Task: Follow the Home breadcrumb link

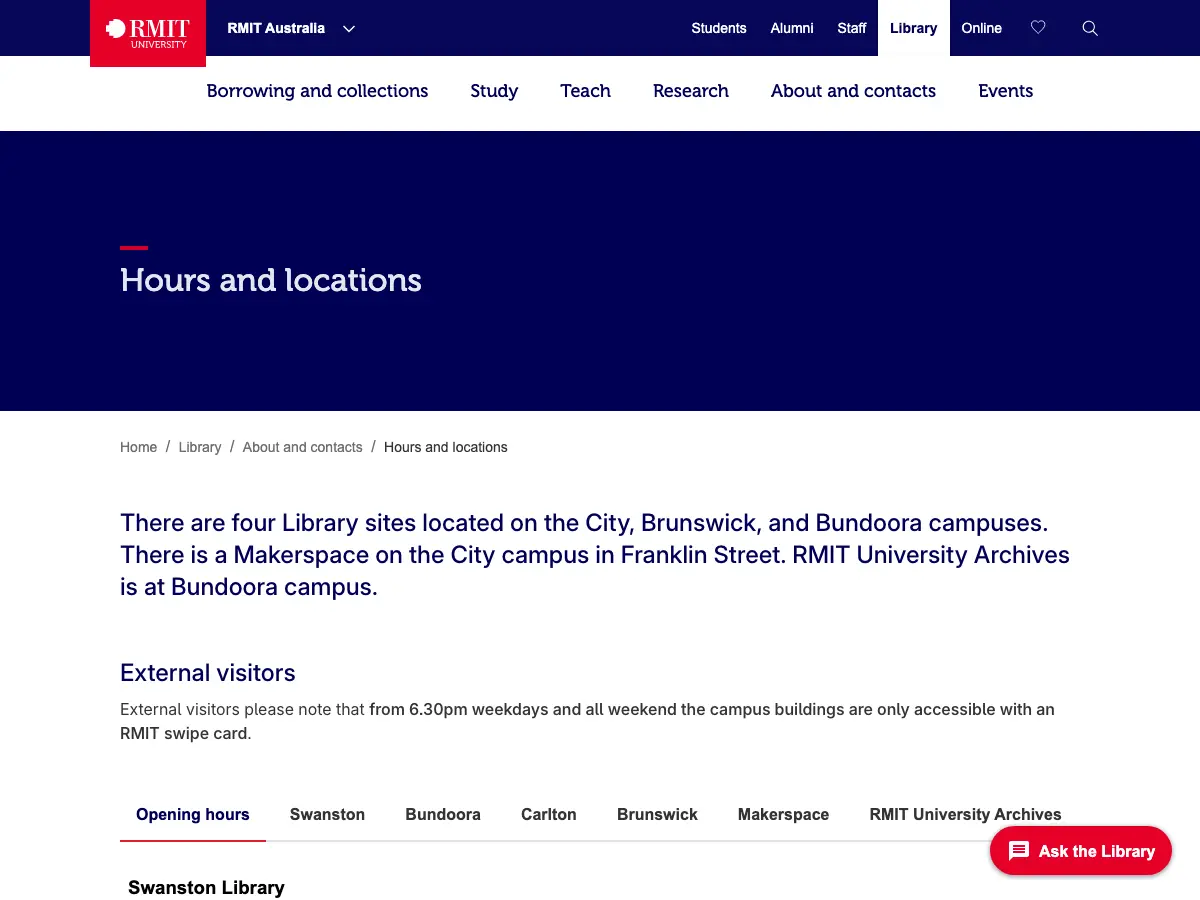Action: (x=138, y=447)
